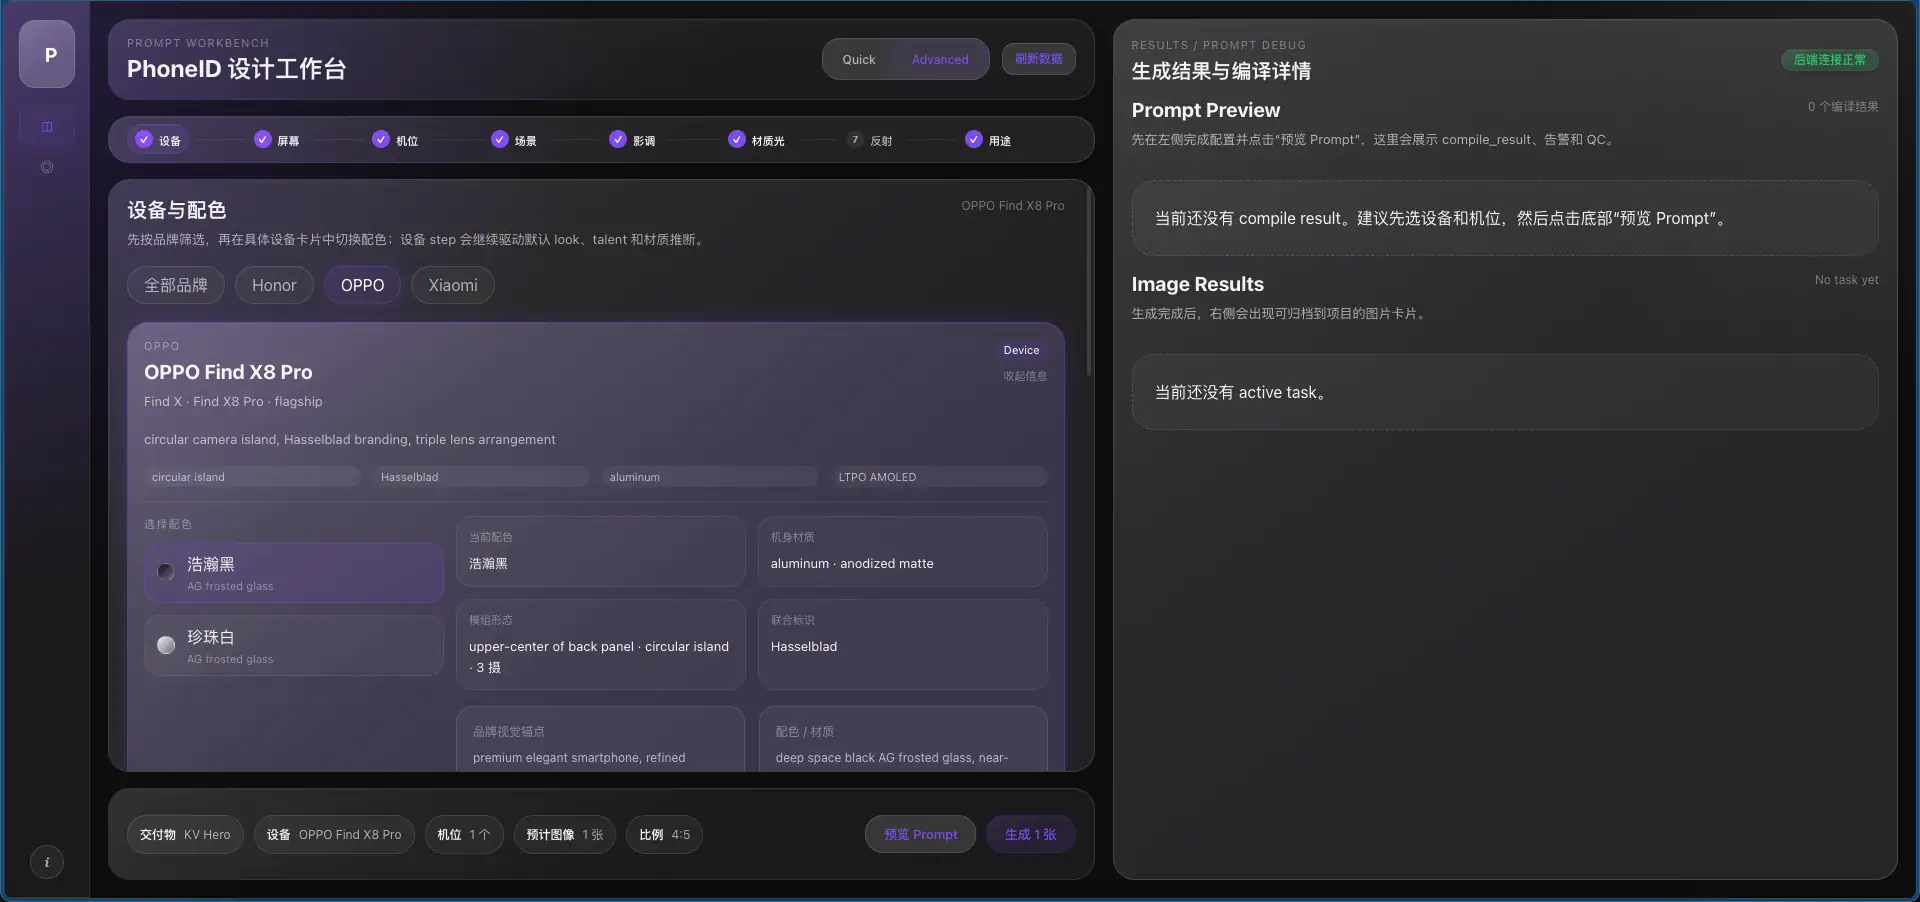
Task: Go to the 机位 step
Action: [x=395, y=140]
